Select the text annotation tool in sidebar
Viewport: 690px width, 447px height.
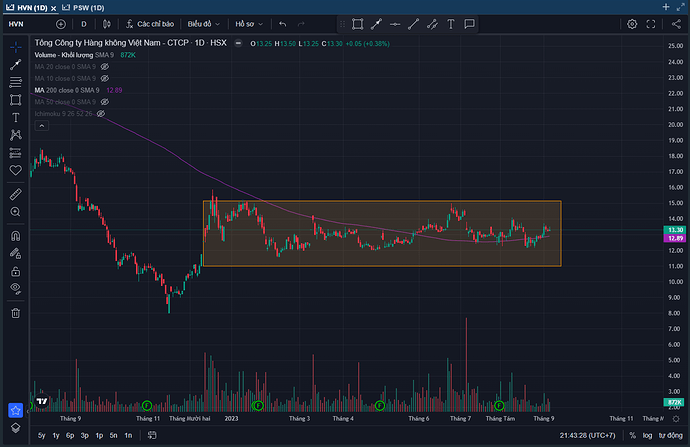[16, 117]
